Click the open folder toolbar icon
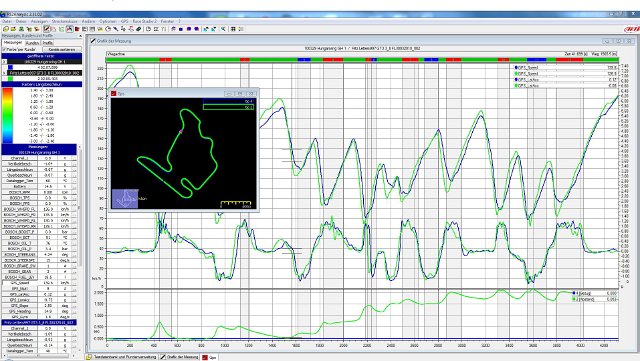 (x=13, y=29)
